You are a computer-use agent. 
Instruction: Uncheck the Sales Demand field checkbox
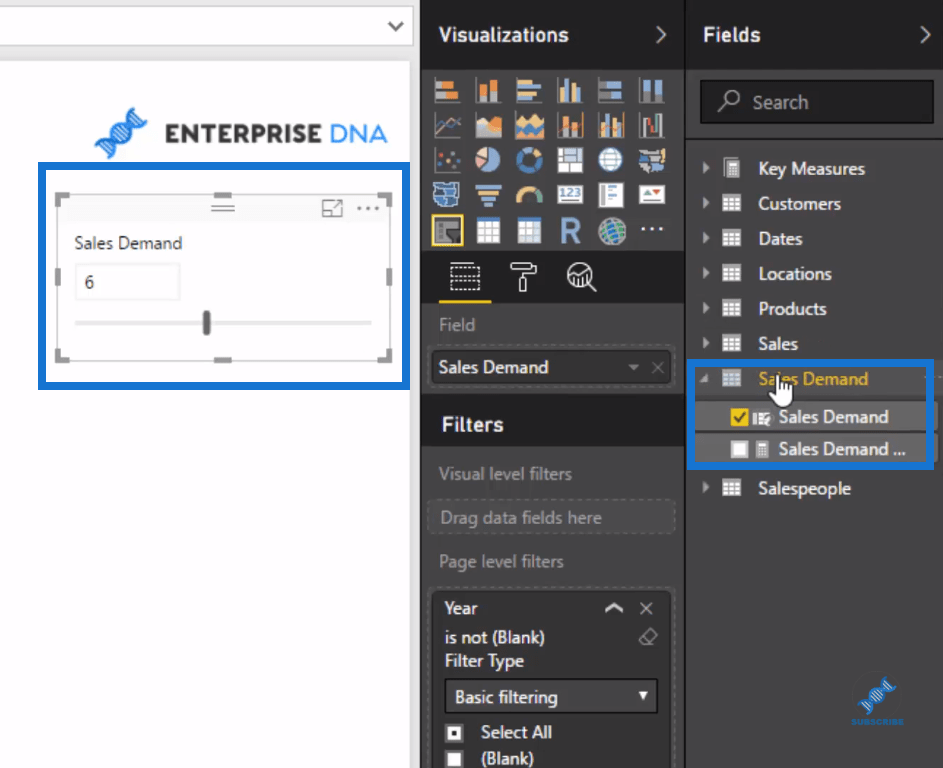739,417
